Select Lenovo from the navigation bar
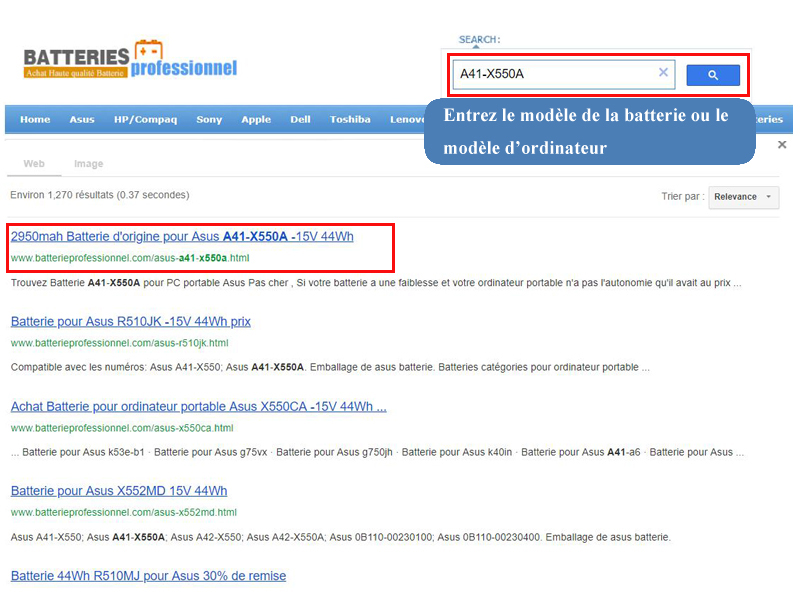The image size is (800, 616). (408, 118)
